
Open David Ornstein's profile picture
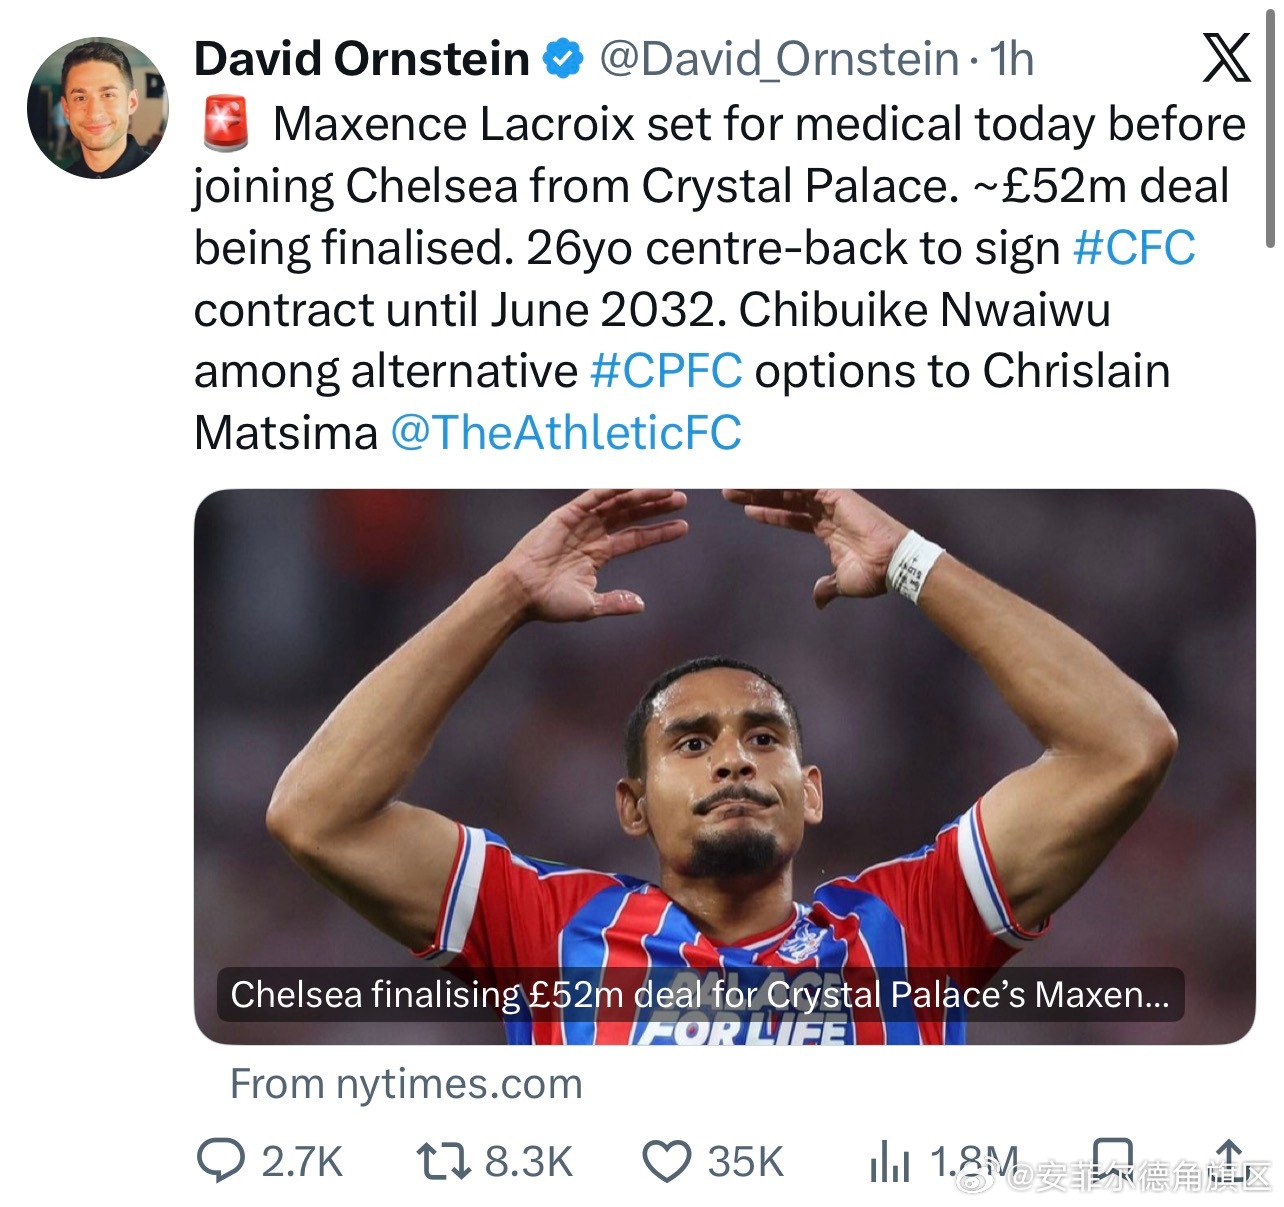98,108
